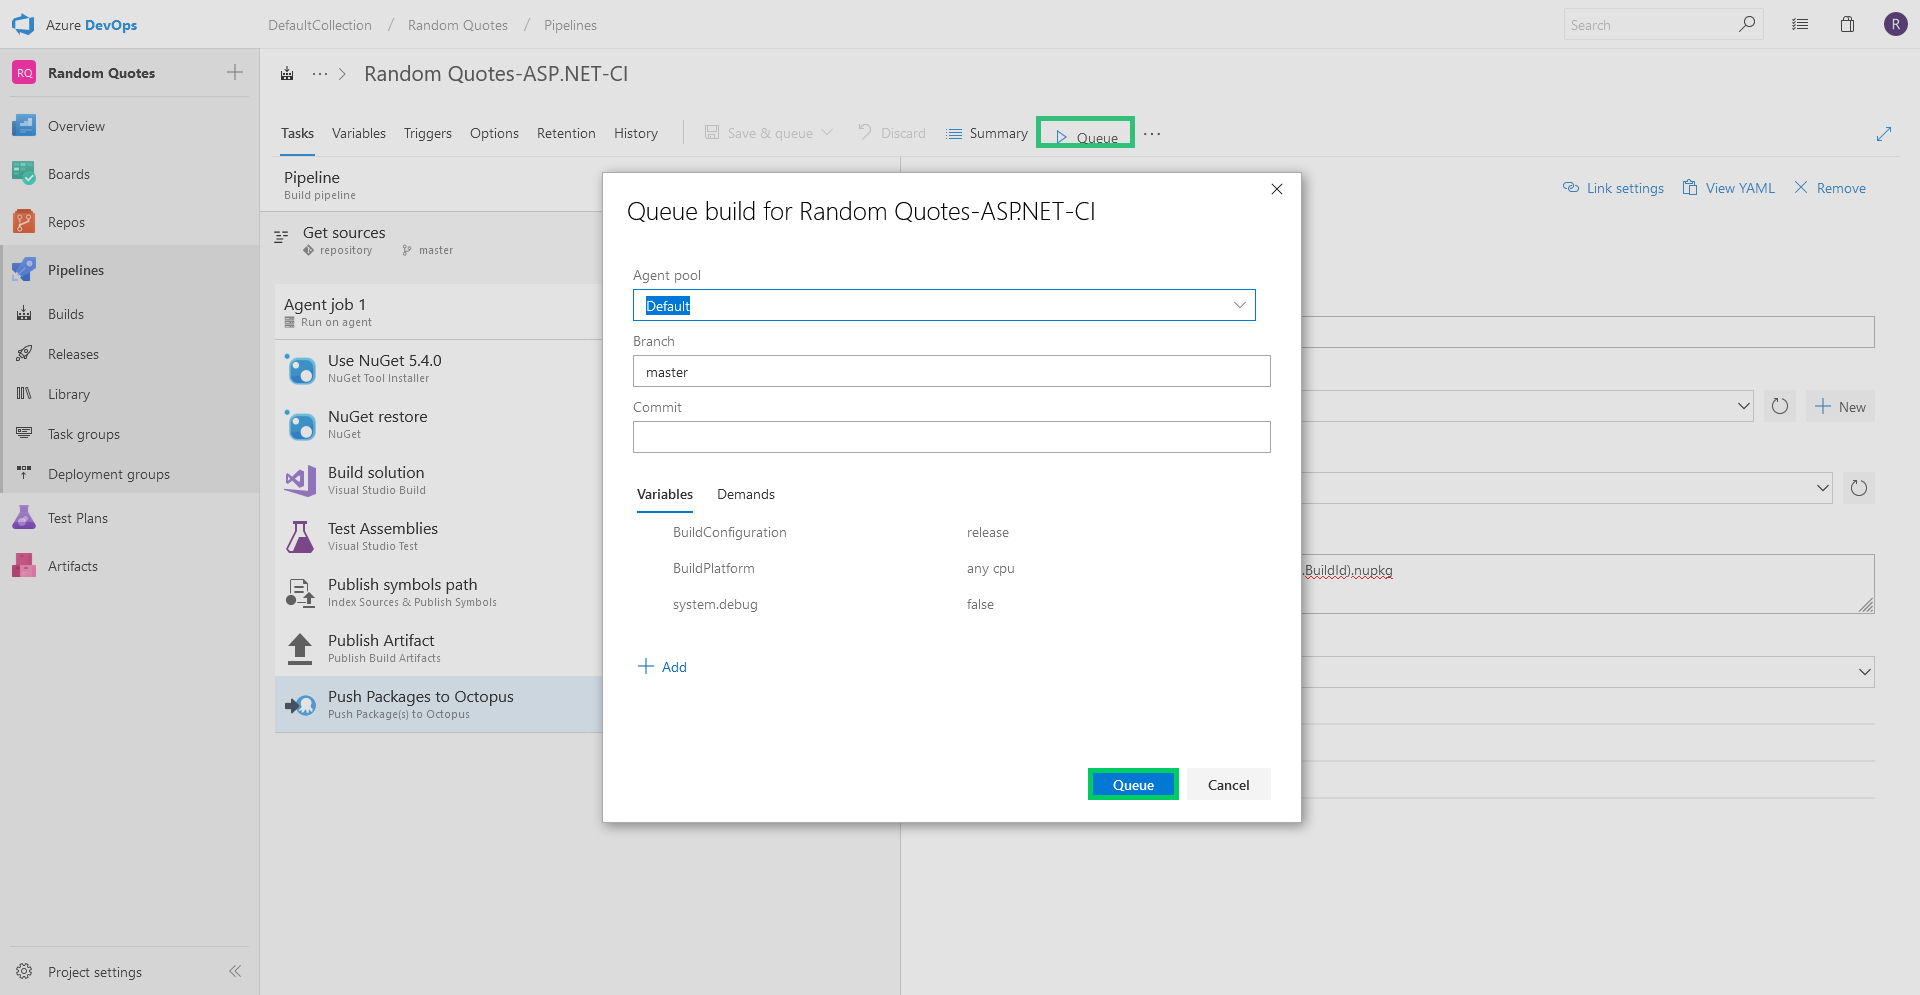
Task: Click the any cpu BuildPlatform value
Action: [x=991, y=568]
